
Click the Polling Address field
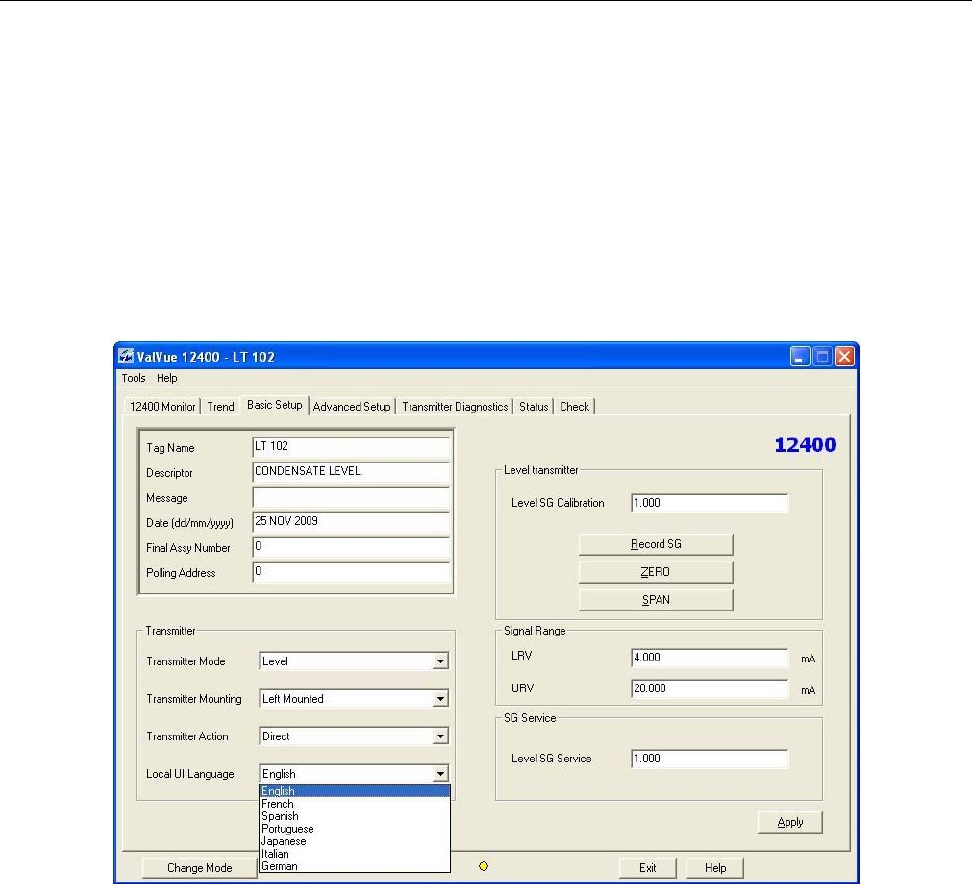coord(351,572)
